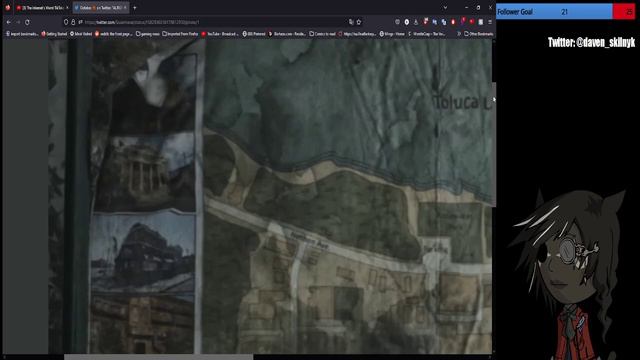Close the YouTube browser tab
Screen dimensions: 640x360
pyautogui.click(x=67, y=8)
